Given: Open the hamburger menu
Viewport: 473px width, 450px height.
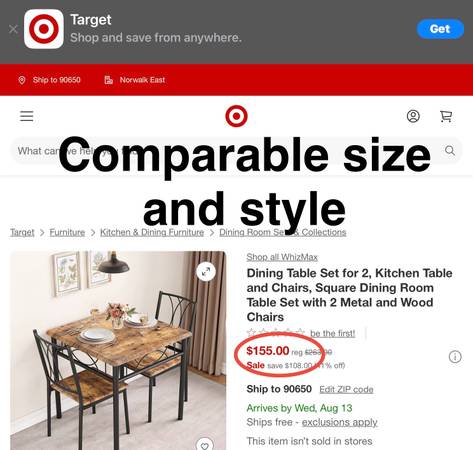Looking at the screenshot, I should coord(27,116).
